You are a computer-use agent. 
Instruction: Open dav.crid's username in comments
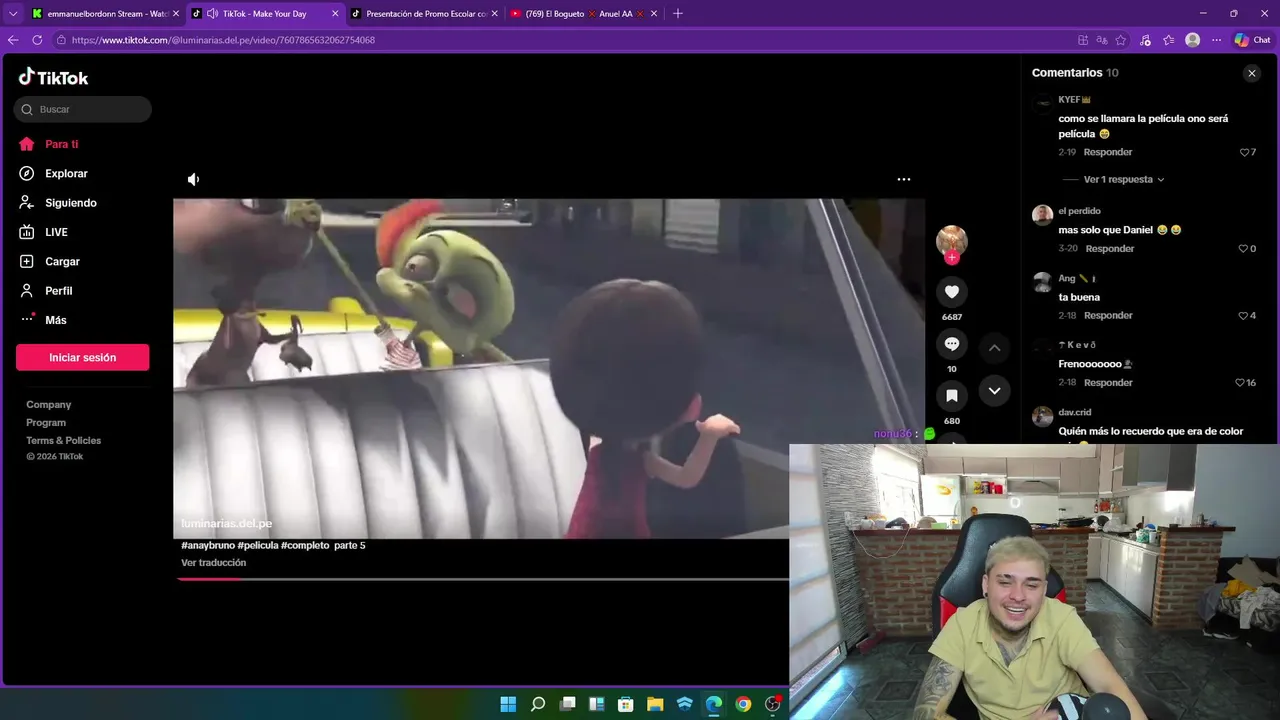[1075, 412]
